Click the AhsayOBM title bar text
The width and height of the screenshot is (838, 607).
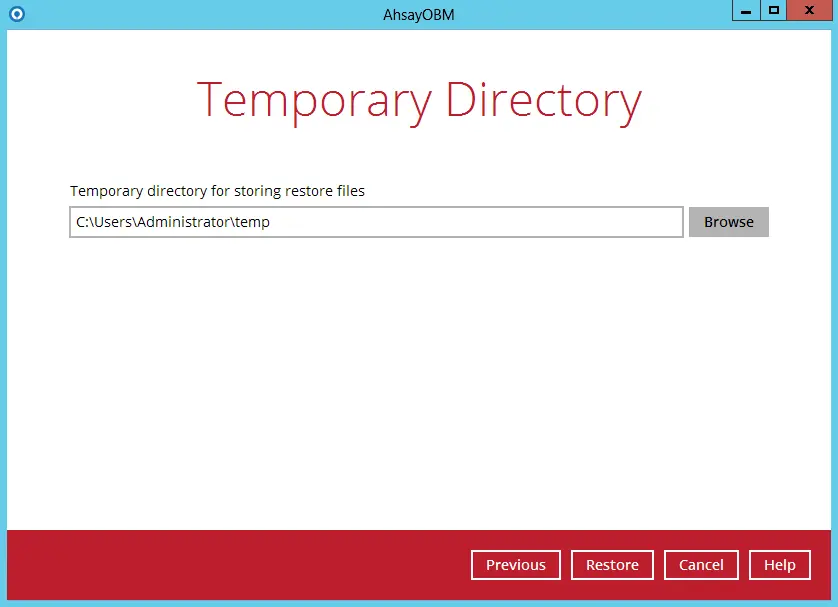(x=418, y=14)
